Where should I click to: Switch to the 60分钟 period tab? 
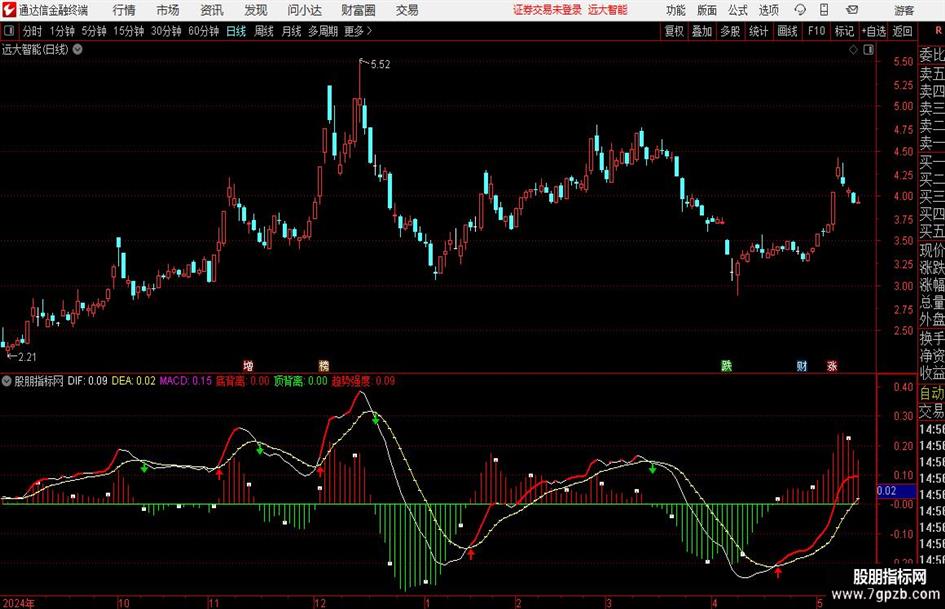[204, 31]
